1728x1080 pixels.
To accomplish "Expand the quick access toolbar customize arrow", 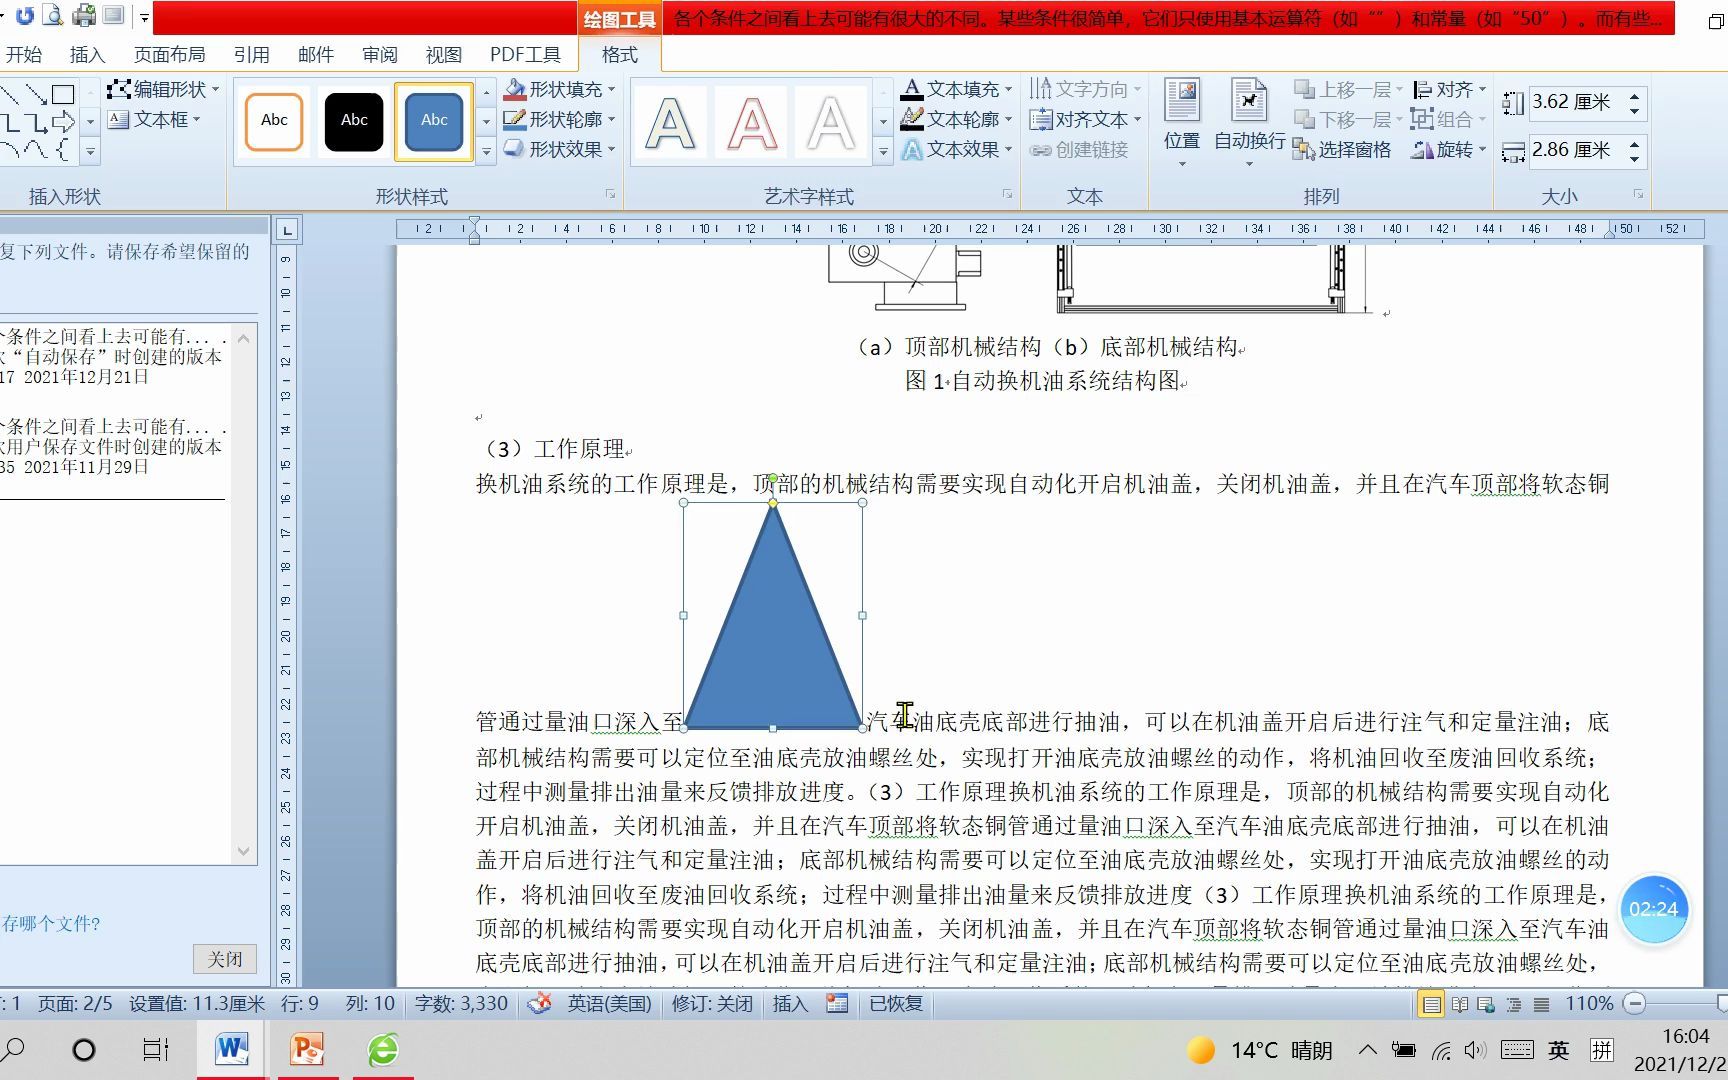I will pyautogui.click(x=144, y=17).
